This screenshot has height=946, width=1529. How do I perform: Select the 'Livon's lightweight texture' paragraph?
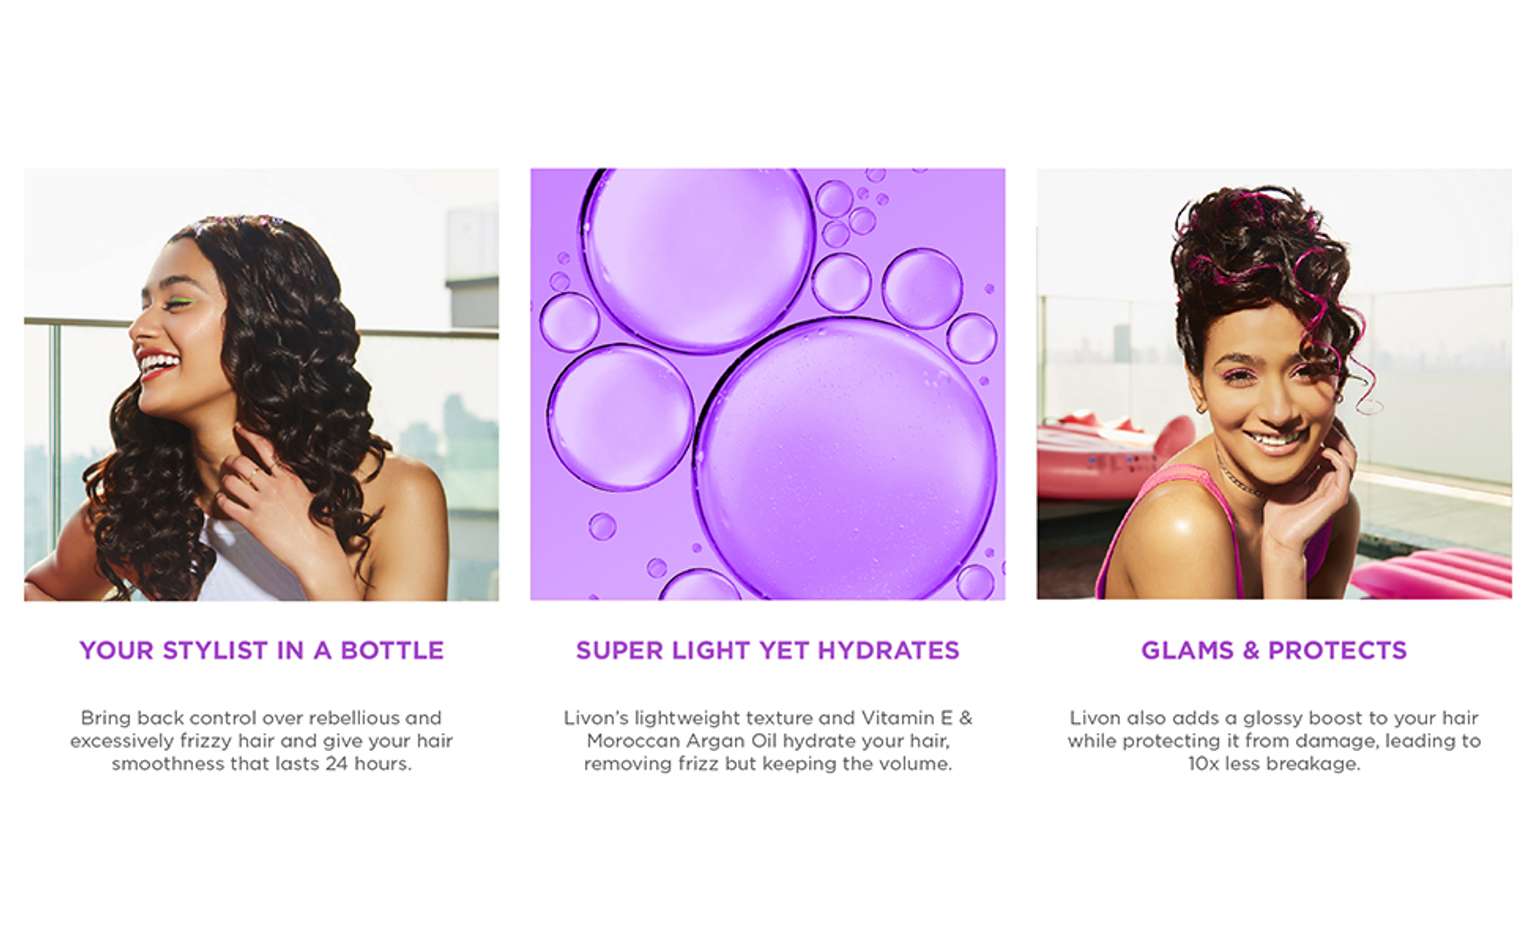click(767, 740)
